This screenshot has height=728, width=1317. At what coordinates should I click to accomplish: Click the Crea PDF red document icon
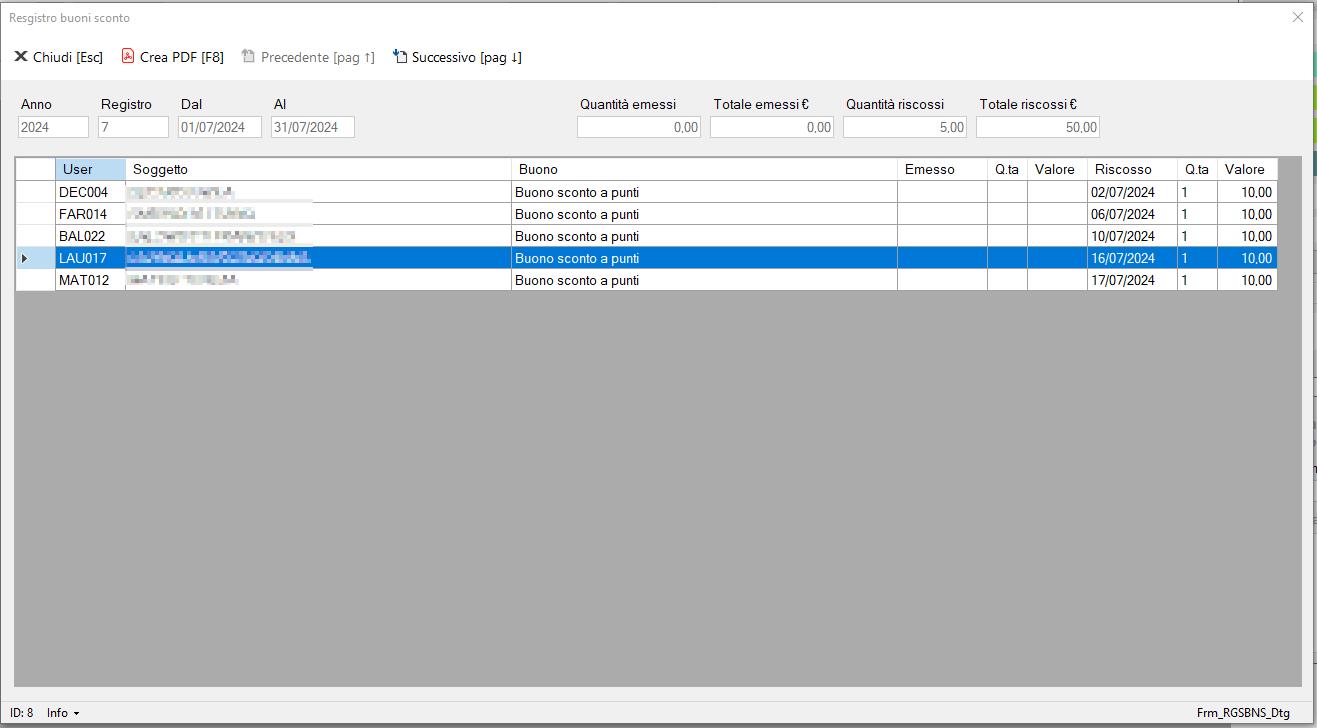point(128,57)
